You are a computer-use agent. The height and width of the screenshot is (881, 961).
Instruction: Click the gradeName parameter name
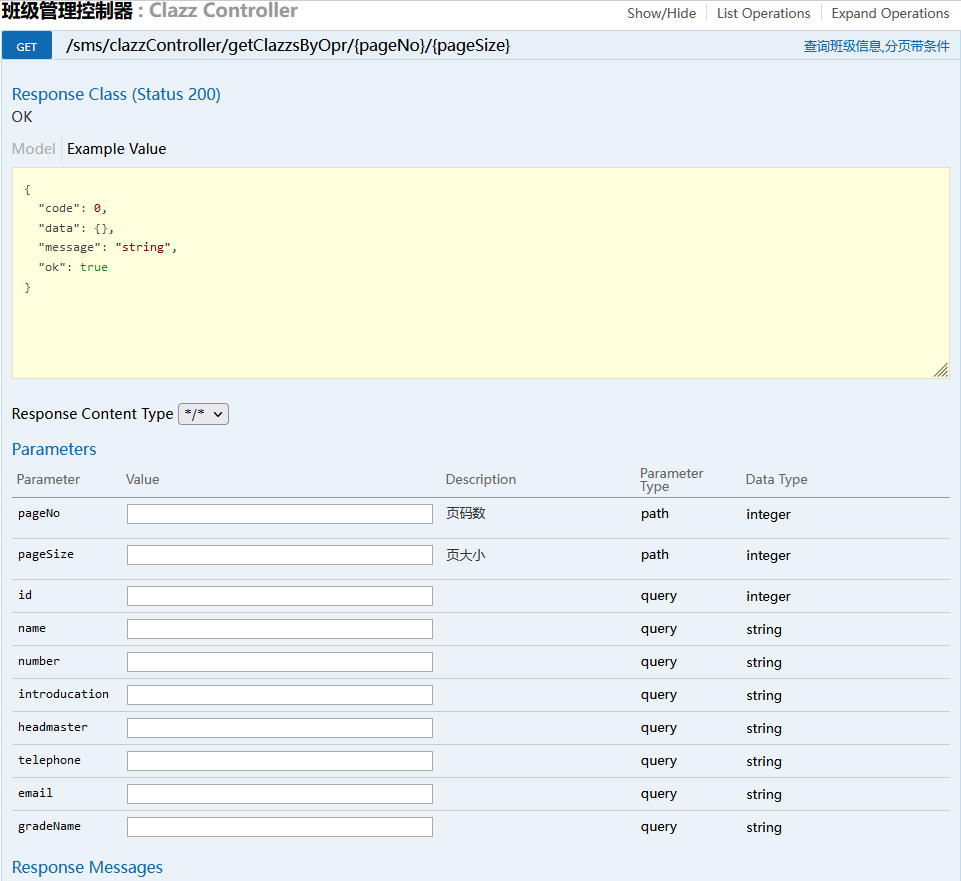49,826
